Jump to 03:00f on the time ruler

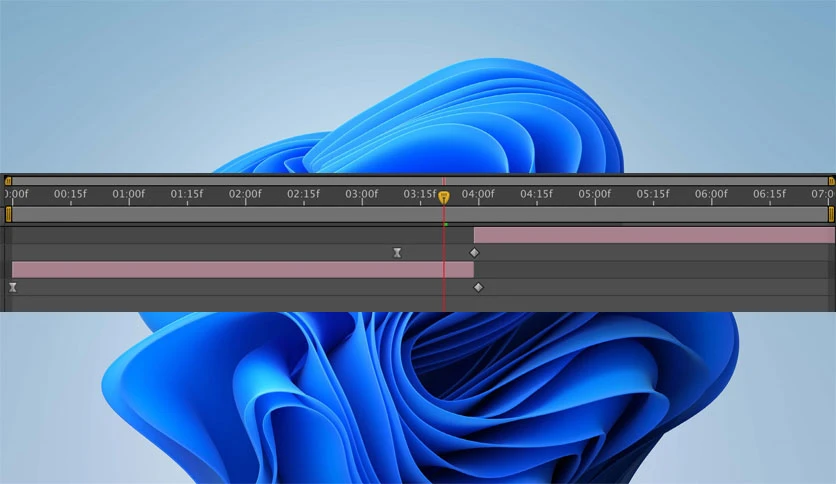pos(361,194)
